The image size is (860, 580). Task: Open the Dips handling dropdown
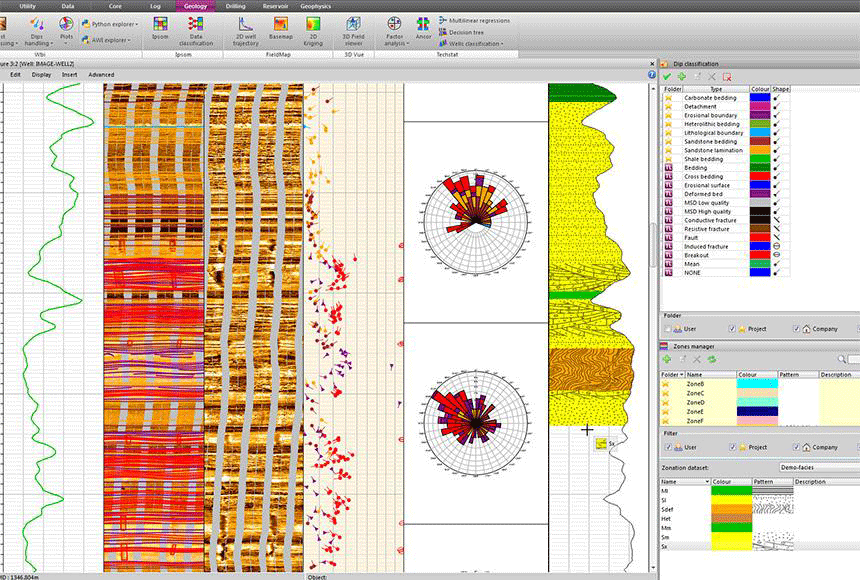37,31
